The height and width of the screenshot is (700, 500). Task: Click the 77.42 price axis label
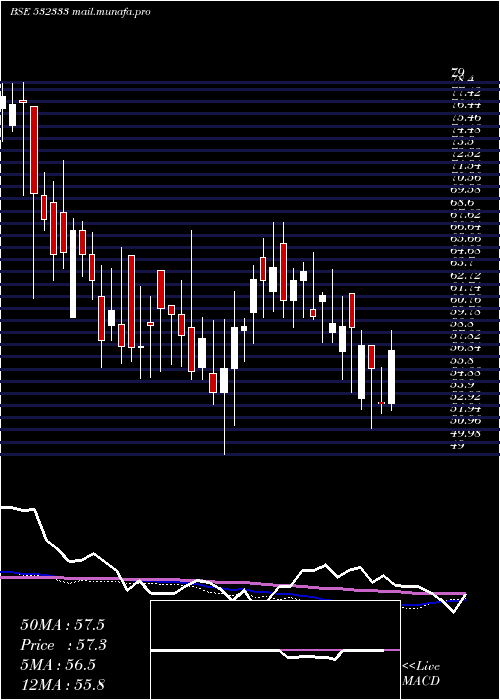(466, 93)
